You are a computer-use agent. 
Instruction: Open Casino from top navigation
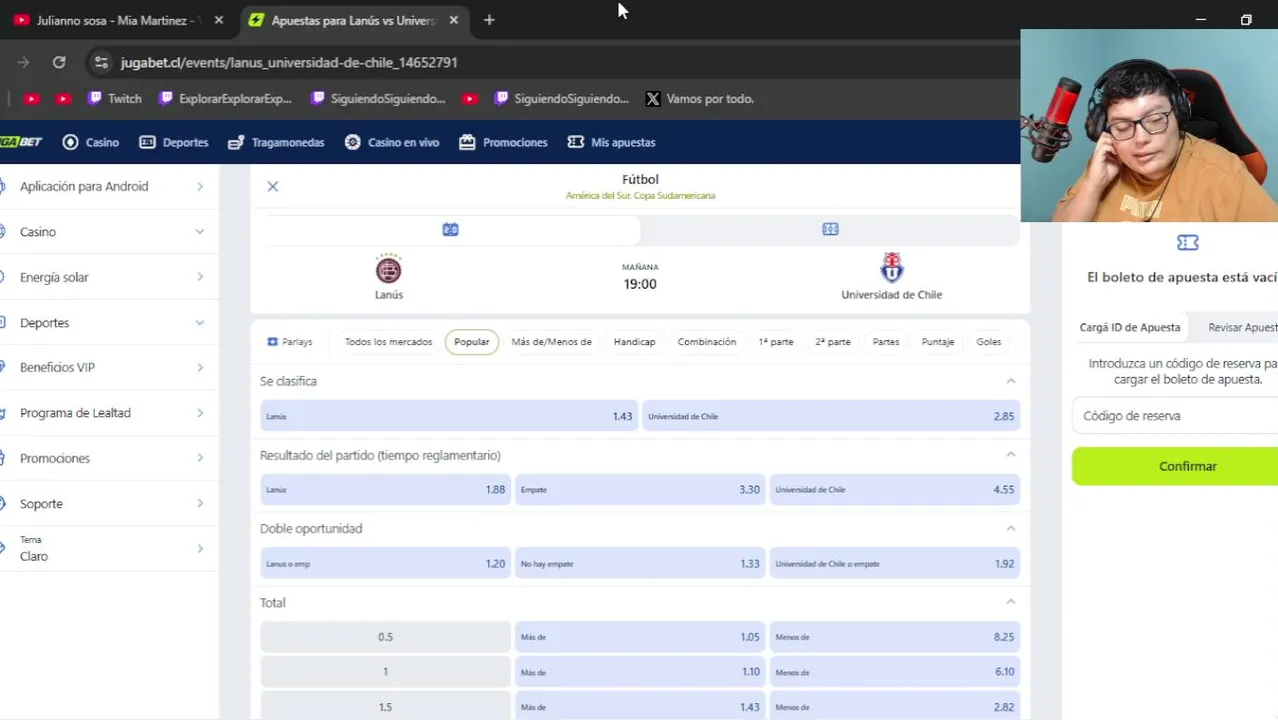point(91,142)
